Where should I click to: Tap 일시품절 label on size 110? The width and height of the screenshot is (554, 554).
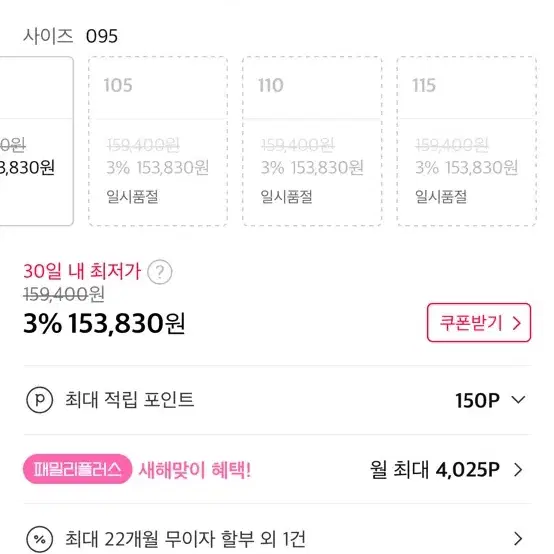pyautogui.click(x=286, y=197)
